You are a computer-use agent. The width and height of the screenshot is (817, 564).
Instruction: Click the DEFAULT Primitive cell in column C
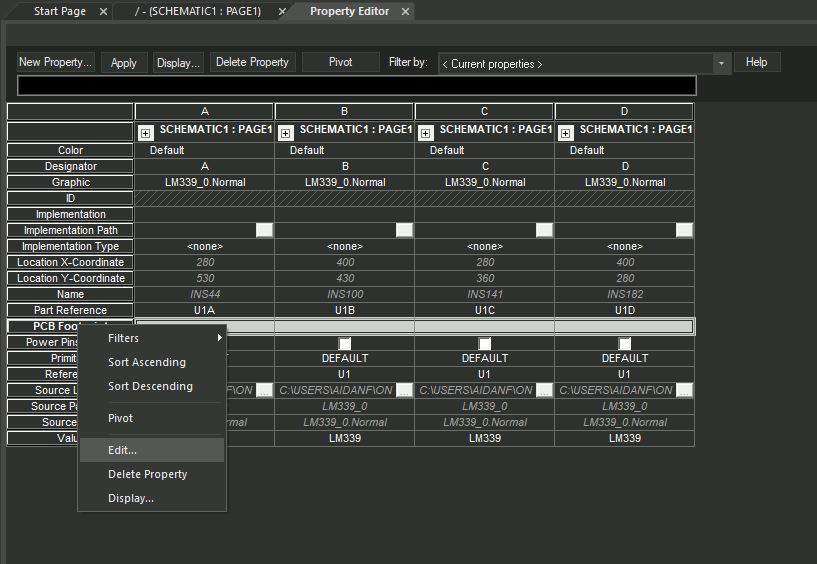485,358
